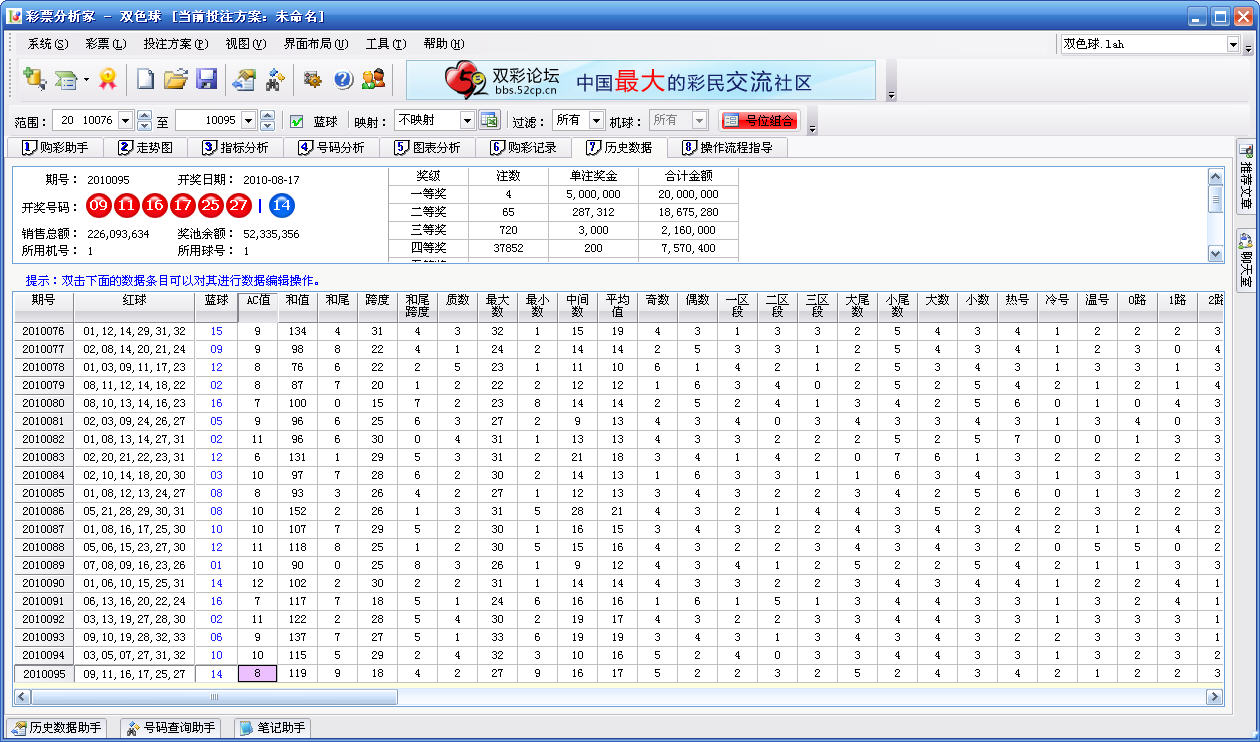Open a file with folder icon

[x=176, y=80]
